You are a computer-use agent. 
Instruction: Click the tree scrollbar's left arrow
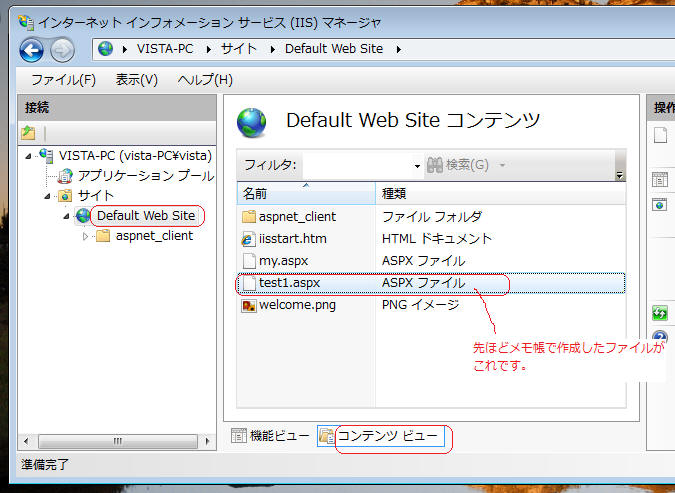26,441
